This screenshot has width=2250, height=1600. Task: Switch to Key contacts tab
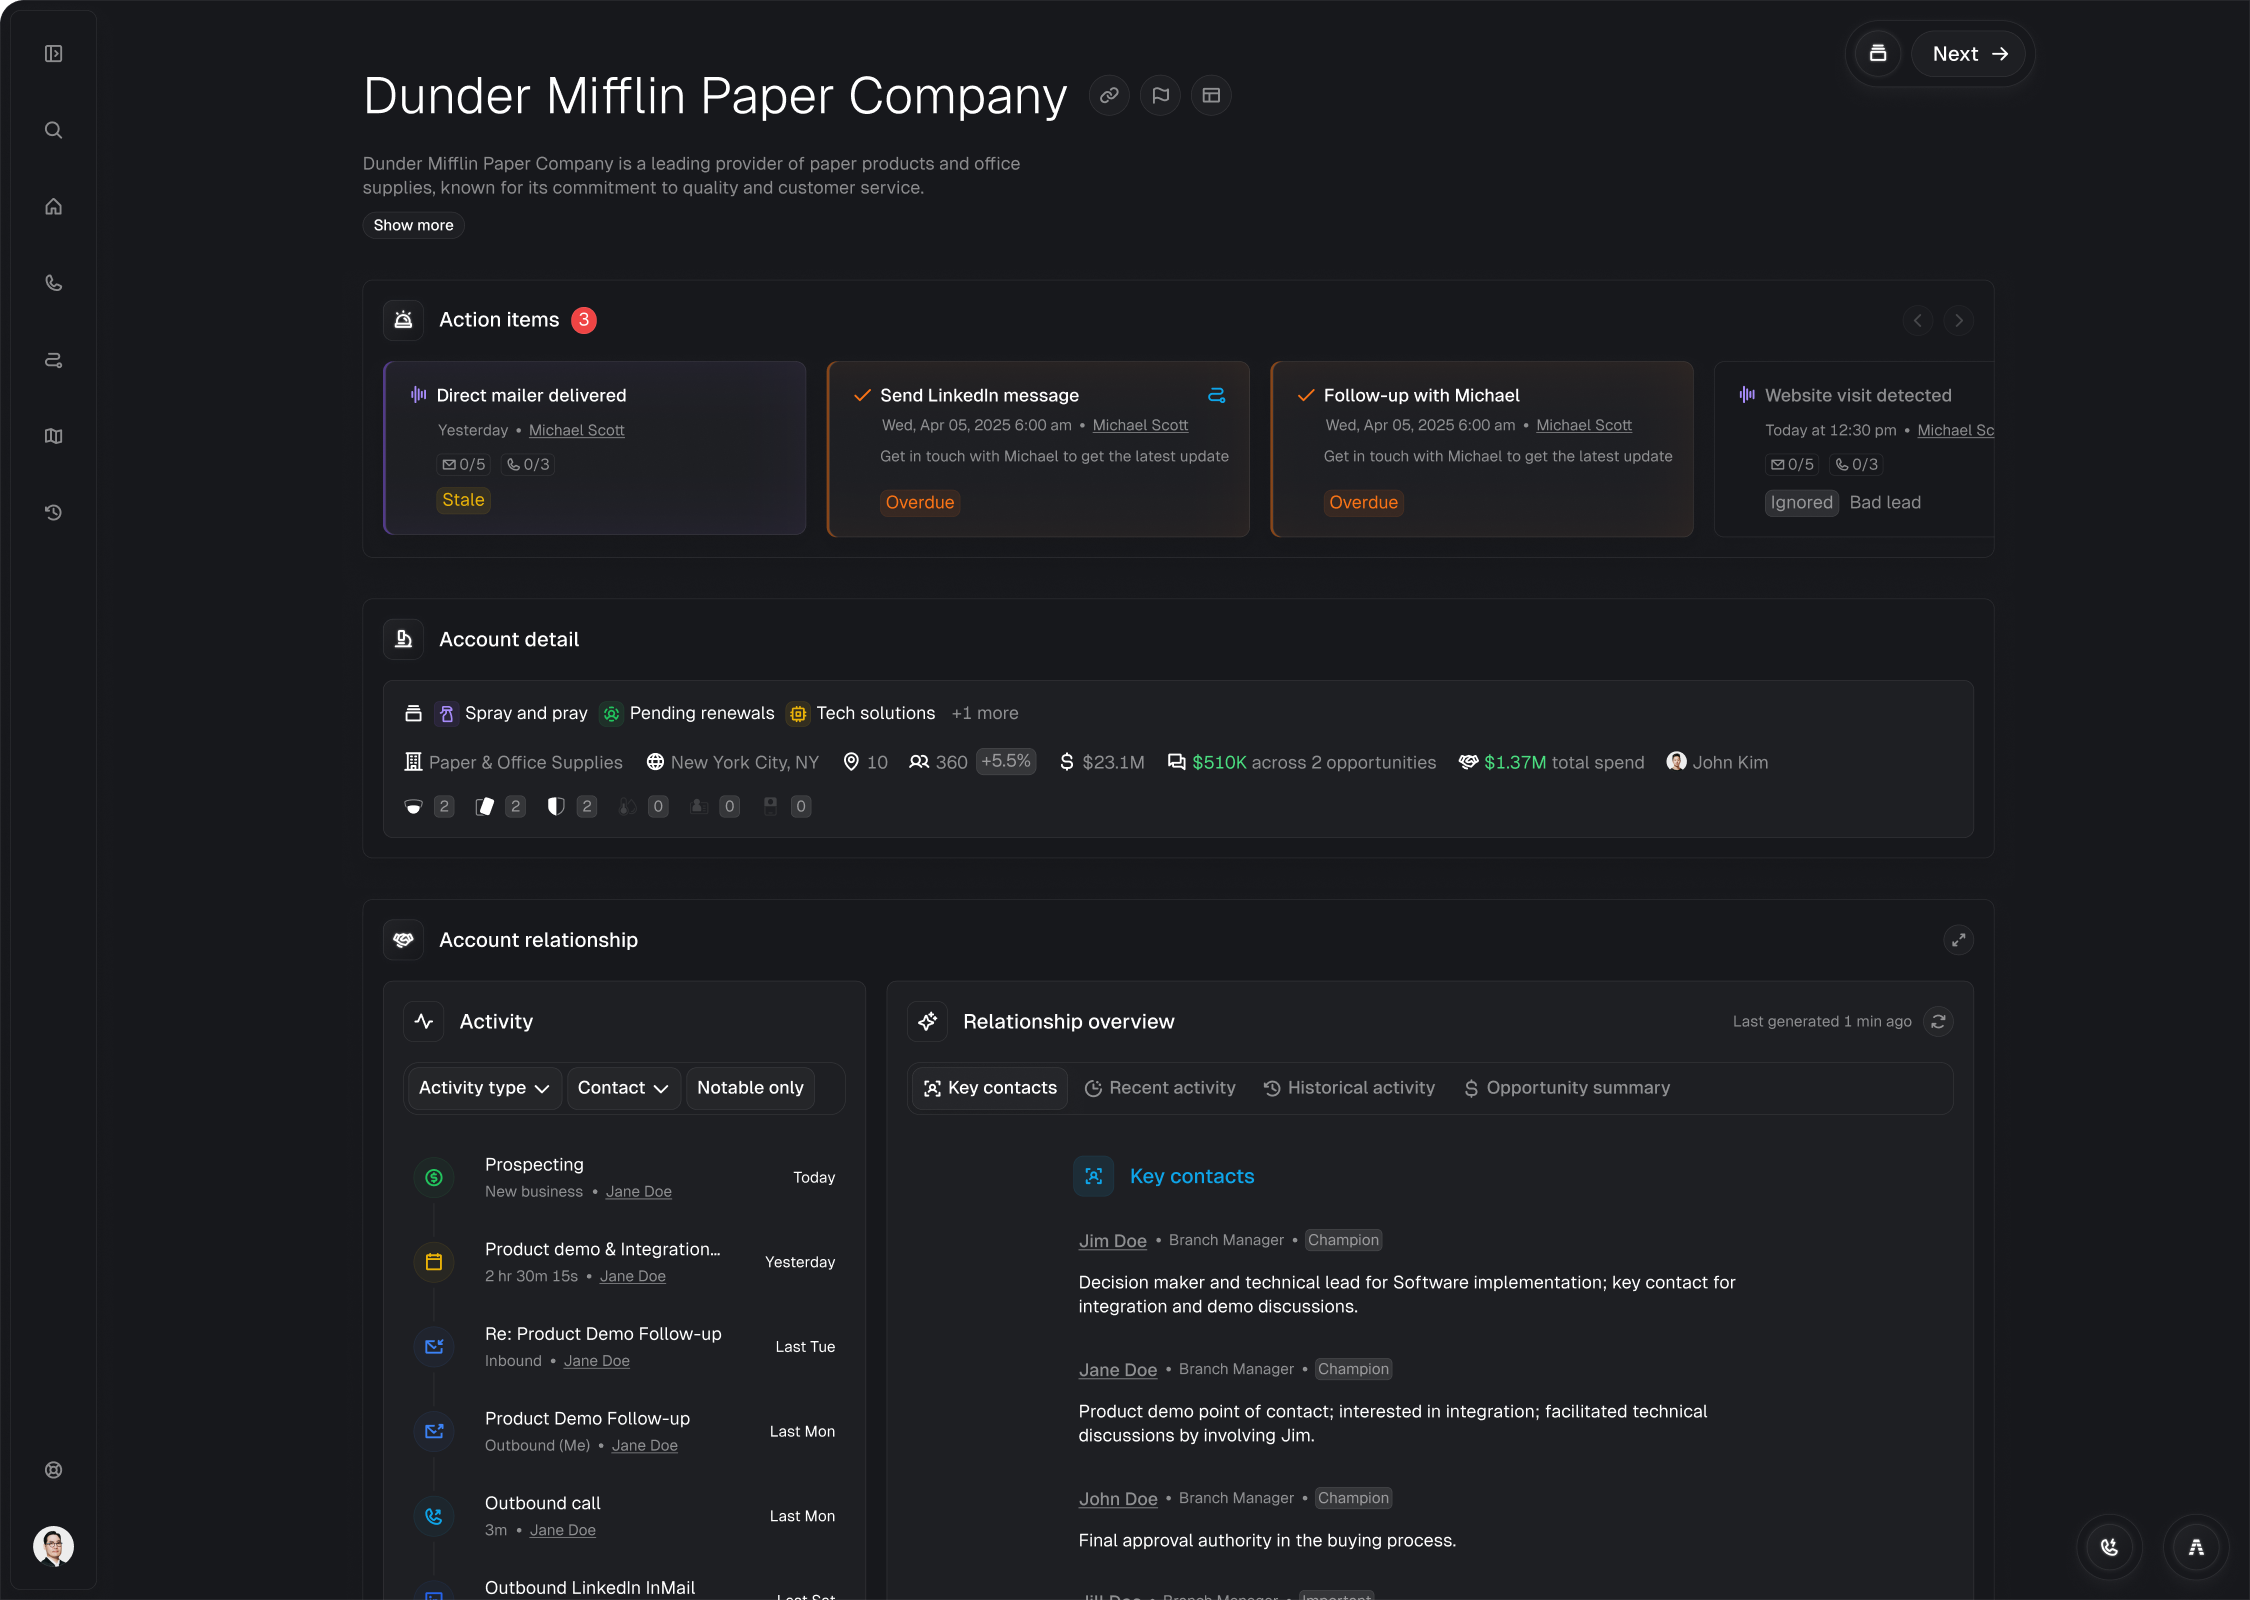tap(990, 1088)
